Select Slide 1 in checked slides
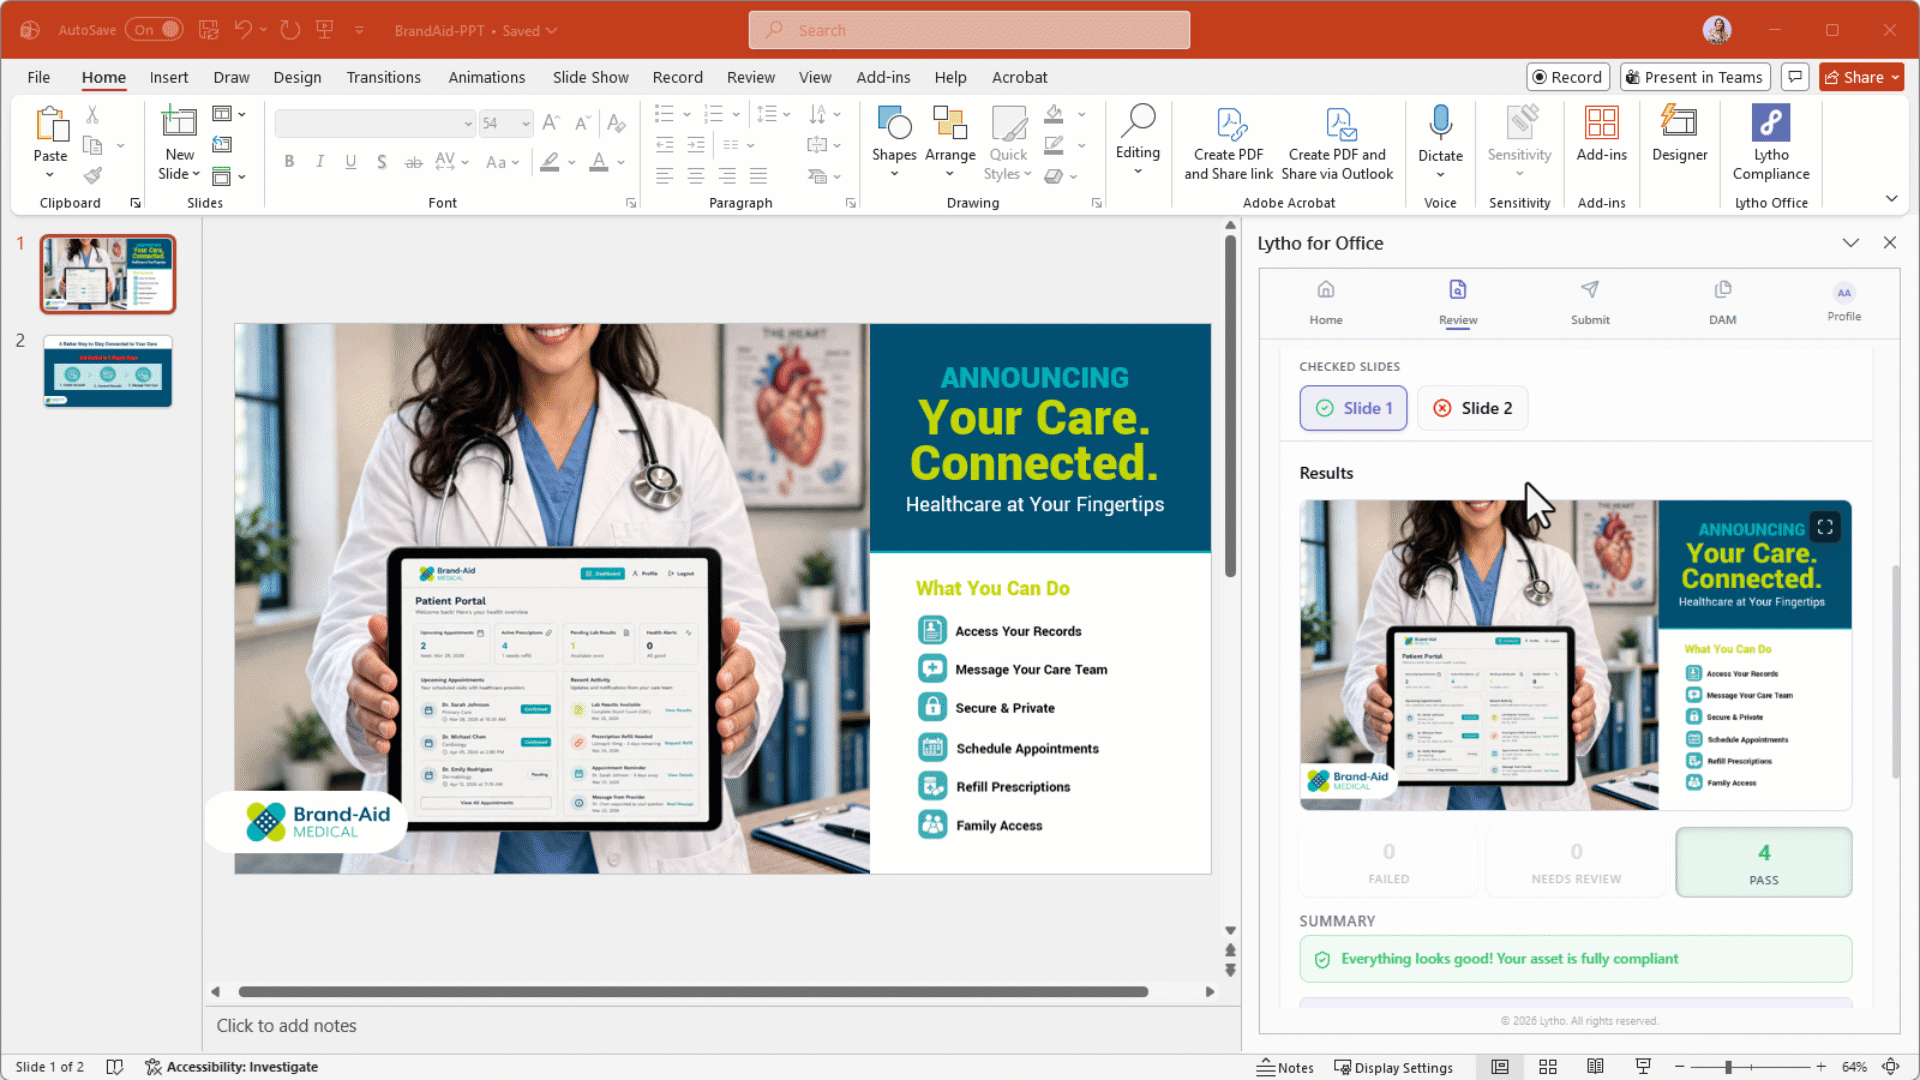 1353,408
